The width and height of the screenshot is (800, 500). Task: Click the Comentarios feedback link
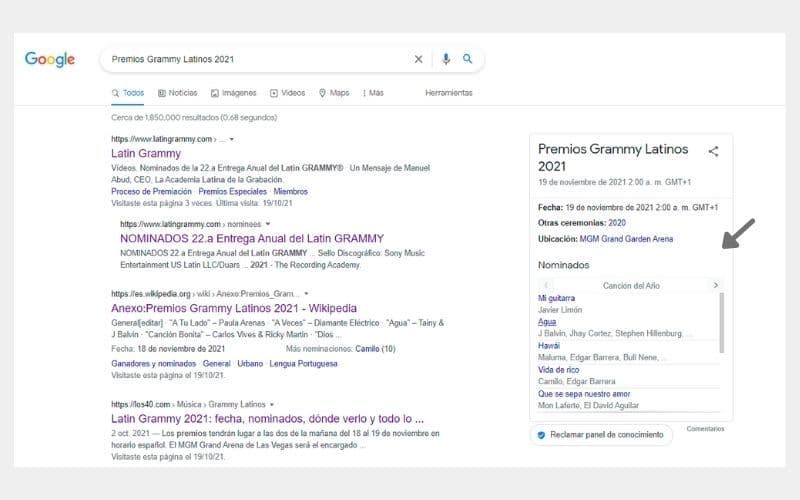tap(705, 429)
